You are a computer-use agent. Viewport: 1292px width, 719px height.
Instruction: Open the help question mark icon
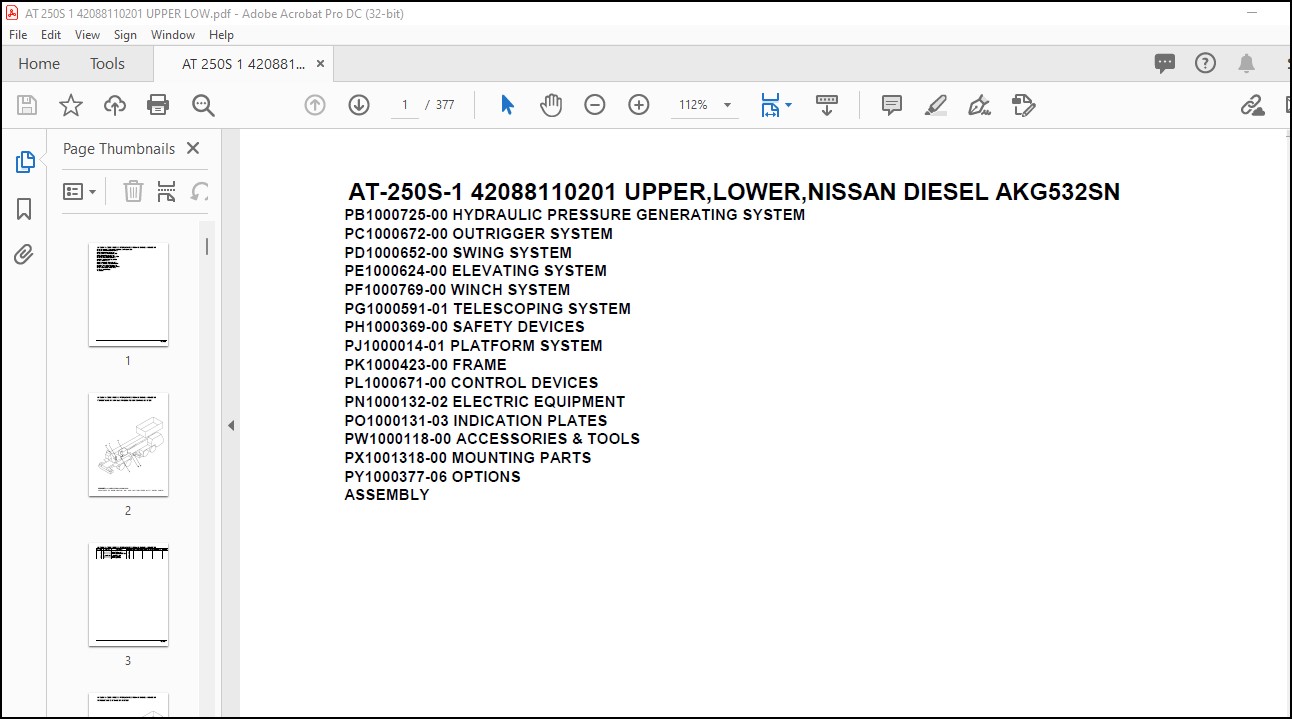1206,63
